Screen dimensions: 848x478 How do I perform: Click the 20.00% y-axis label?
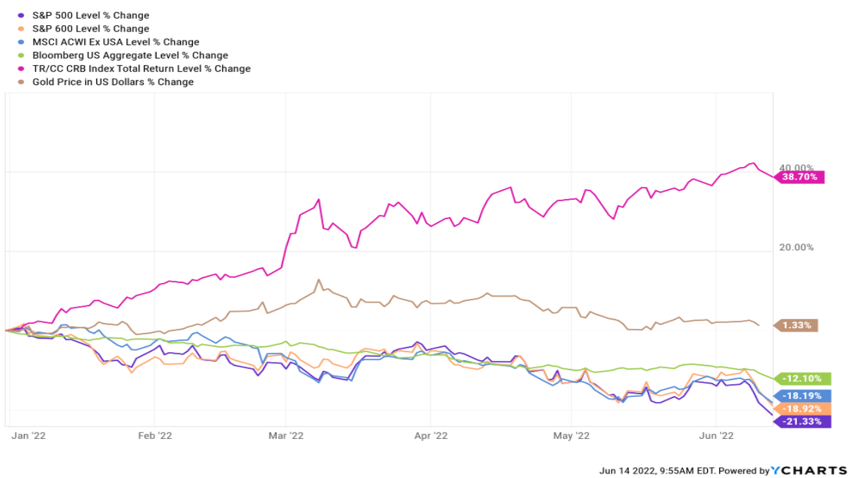pyautogui.click(x=800, y=248)
